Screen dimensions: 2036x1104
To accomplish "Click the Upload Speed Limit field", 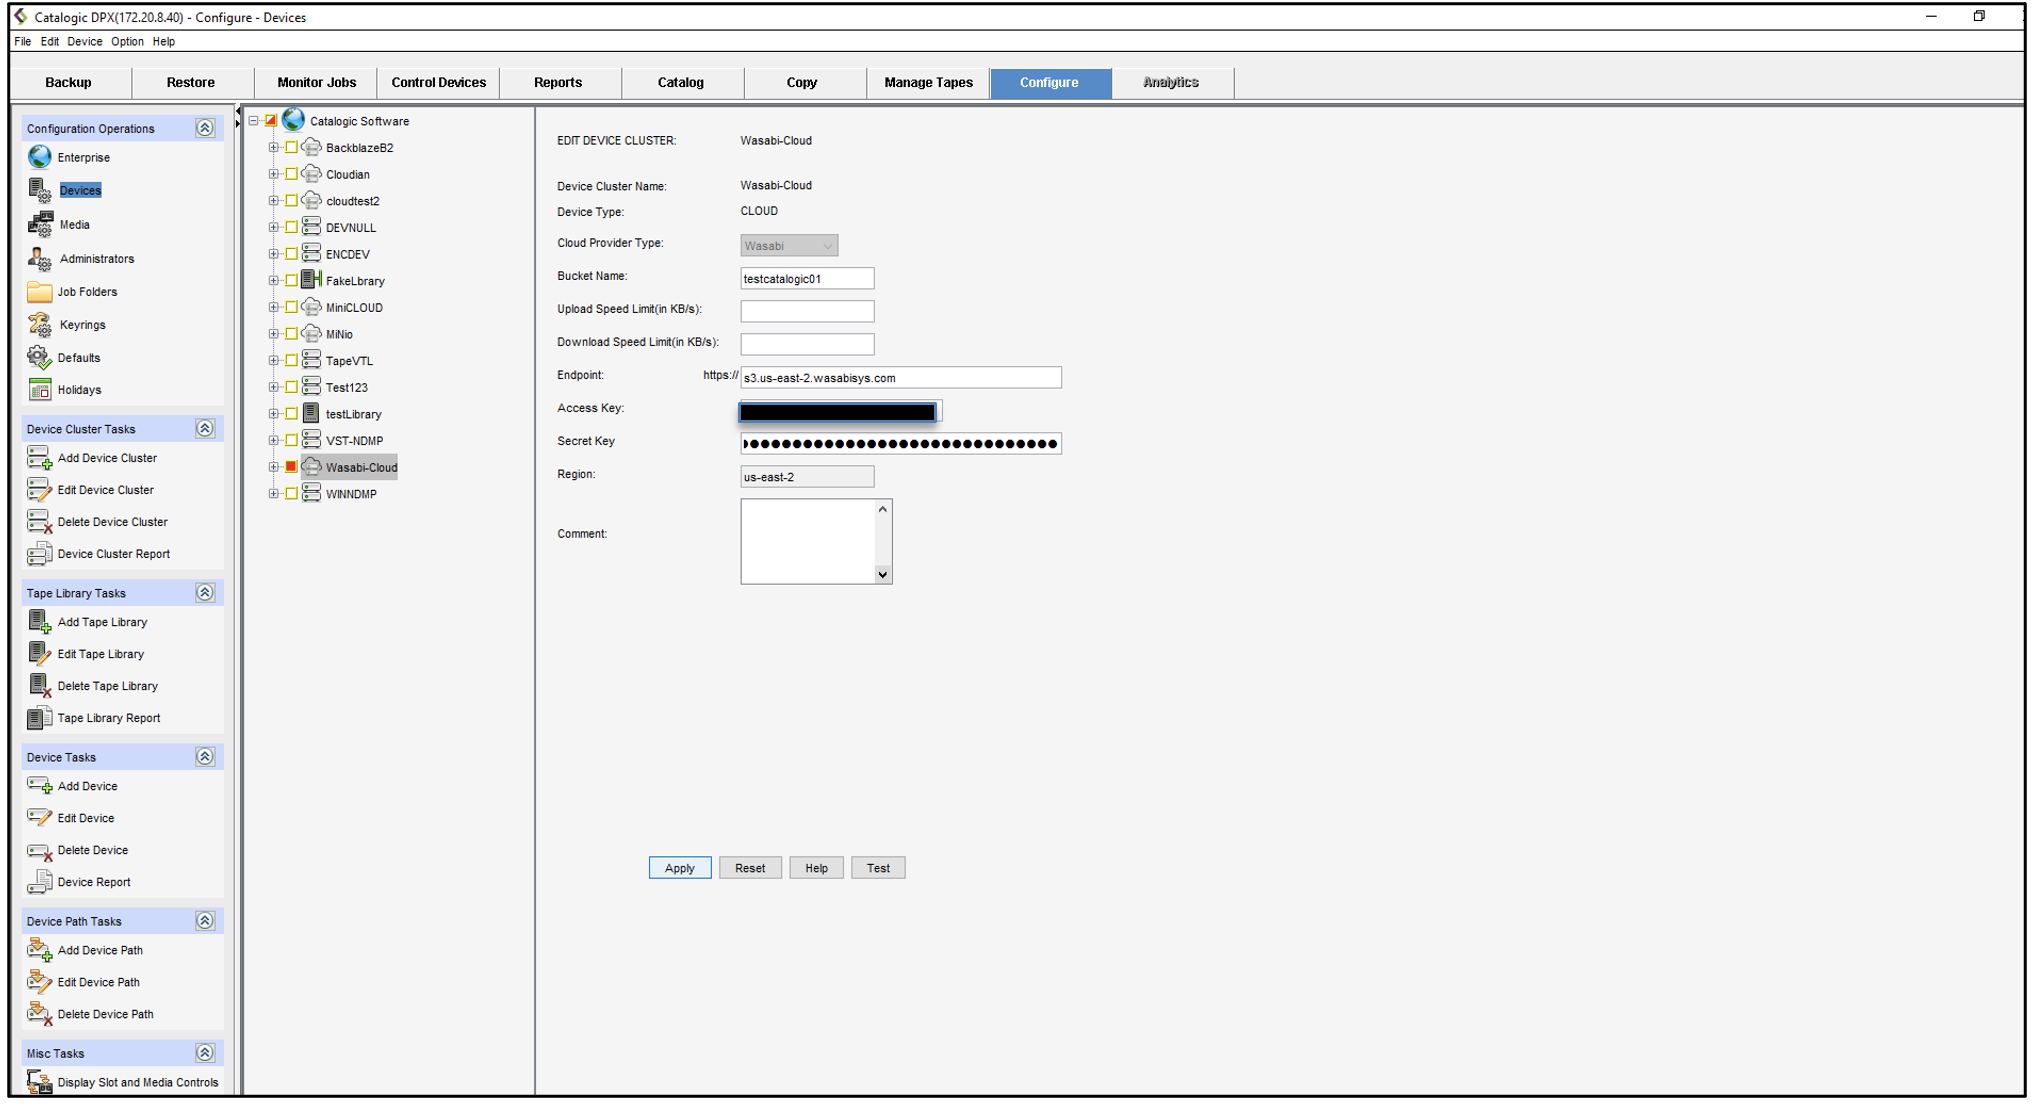I will coord(807,311).
